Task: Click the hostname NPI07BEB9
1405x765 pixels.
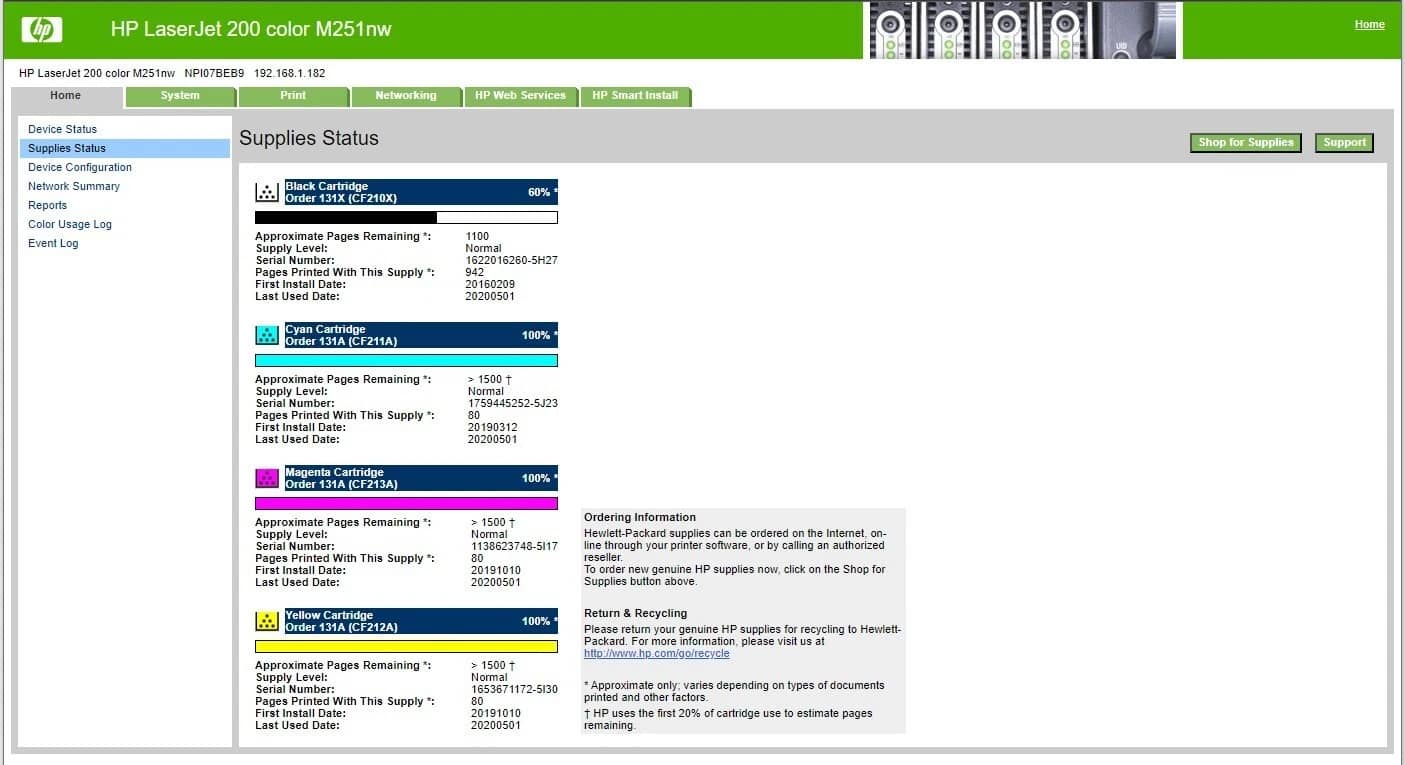Action: [214, 73]
